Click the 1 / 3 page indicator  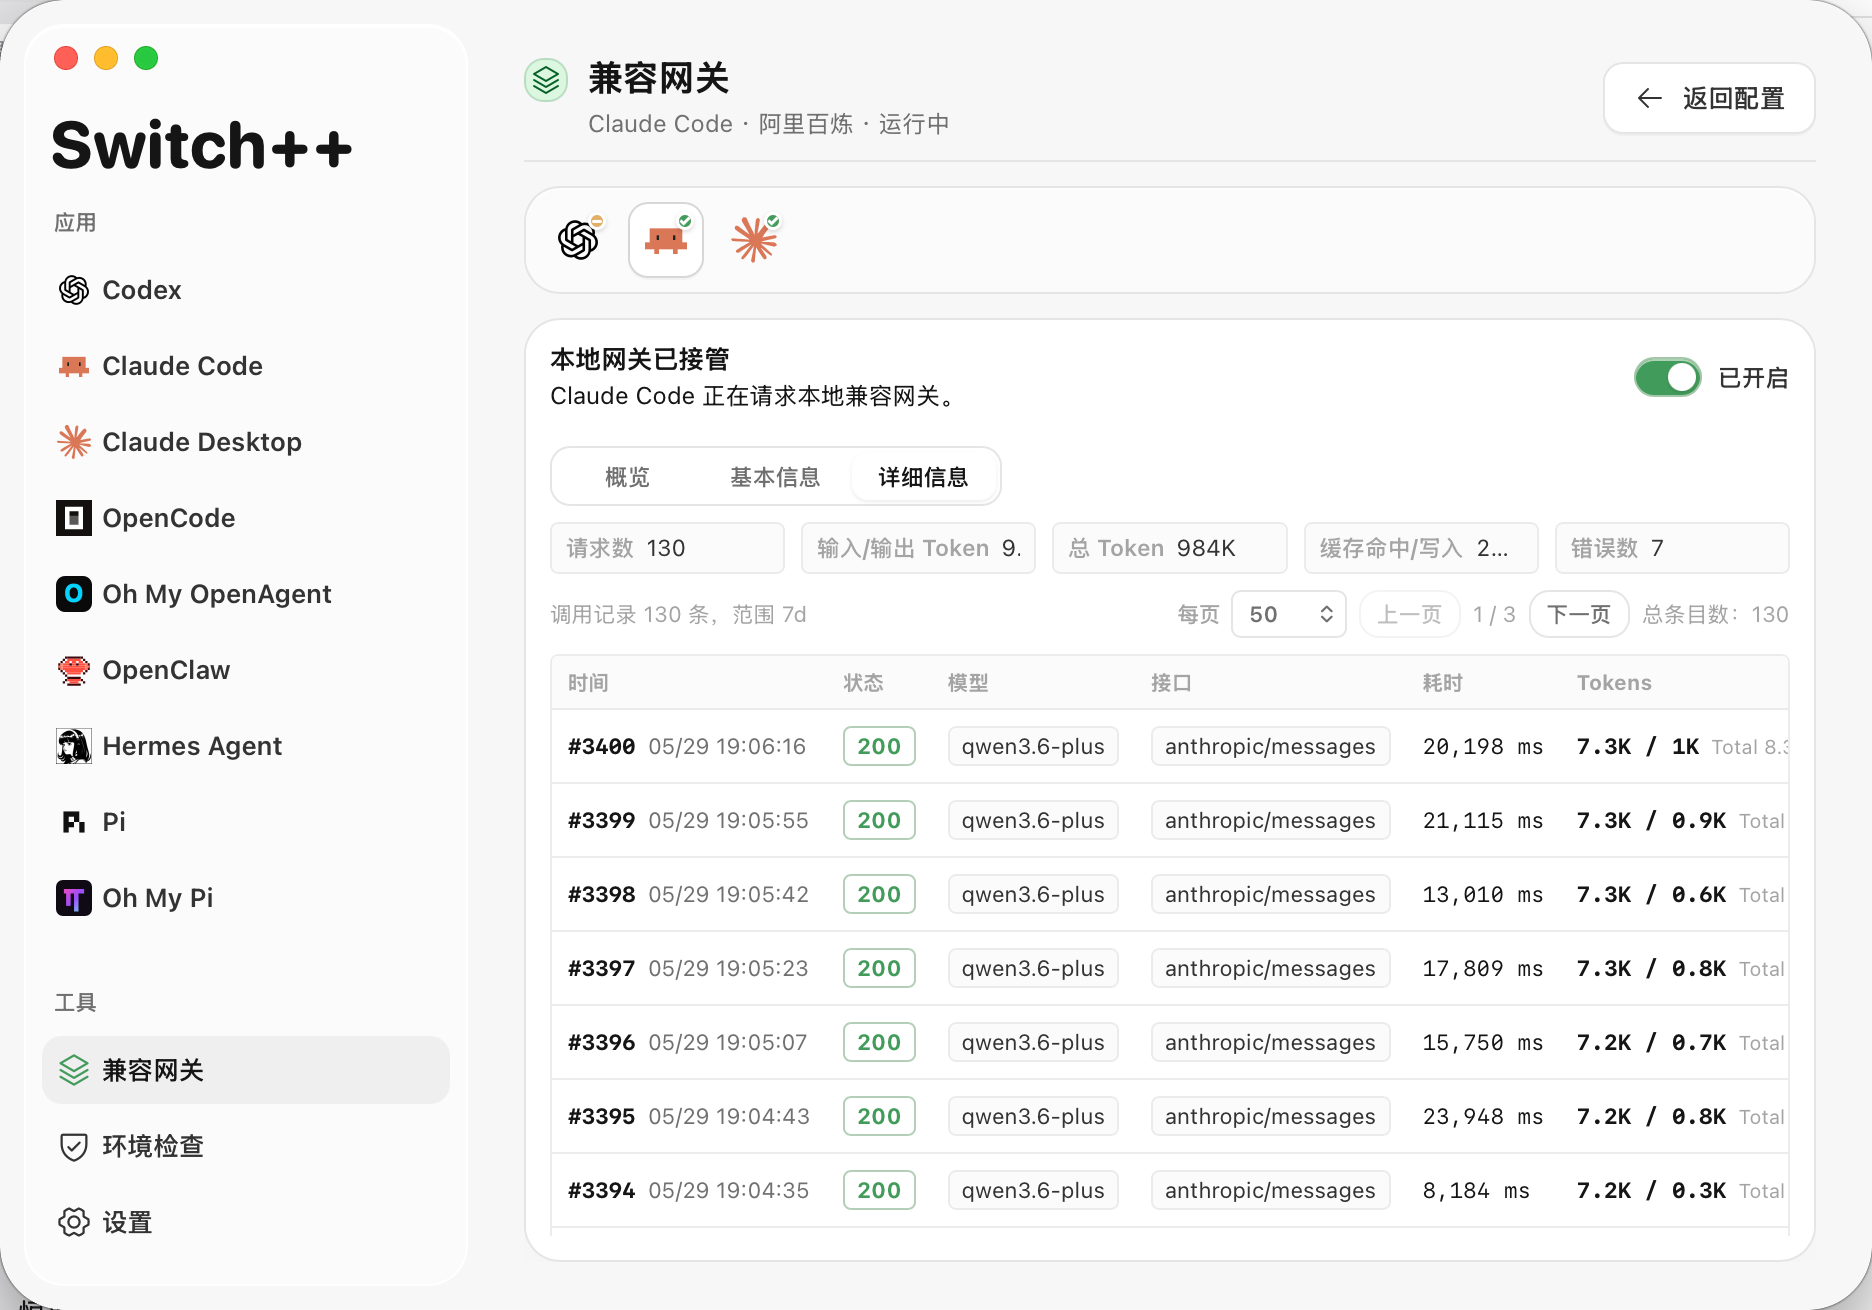[x=1494, y=614]
